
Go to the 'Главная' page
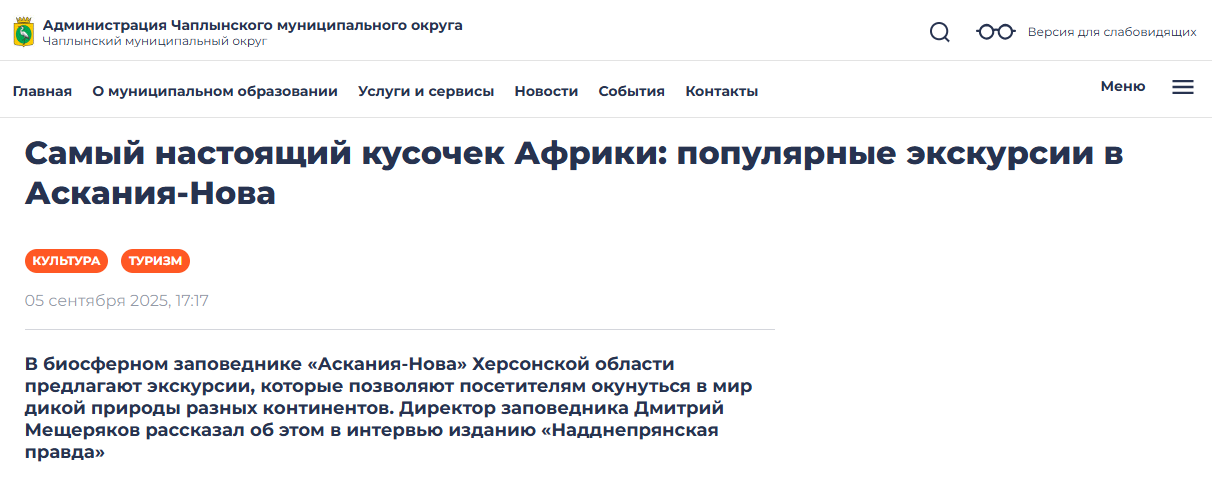pyautogui.click(x=42, y=91)
